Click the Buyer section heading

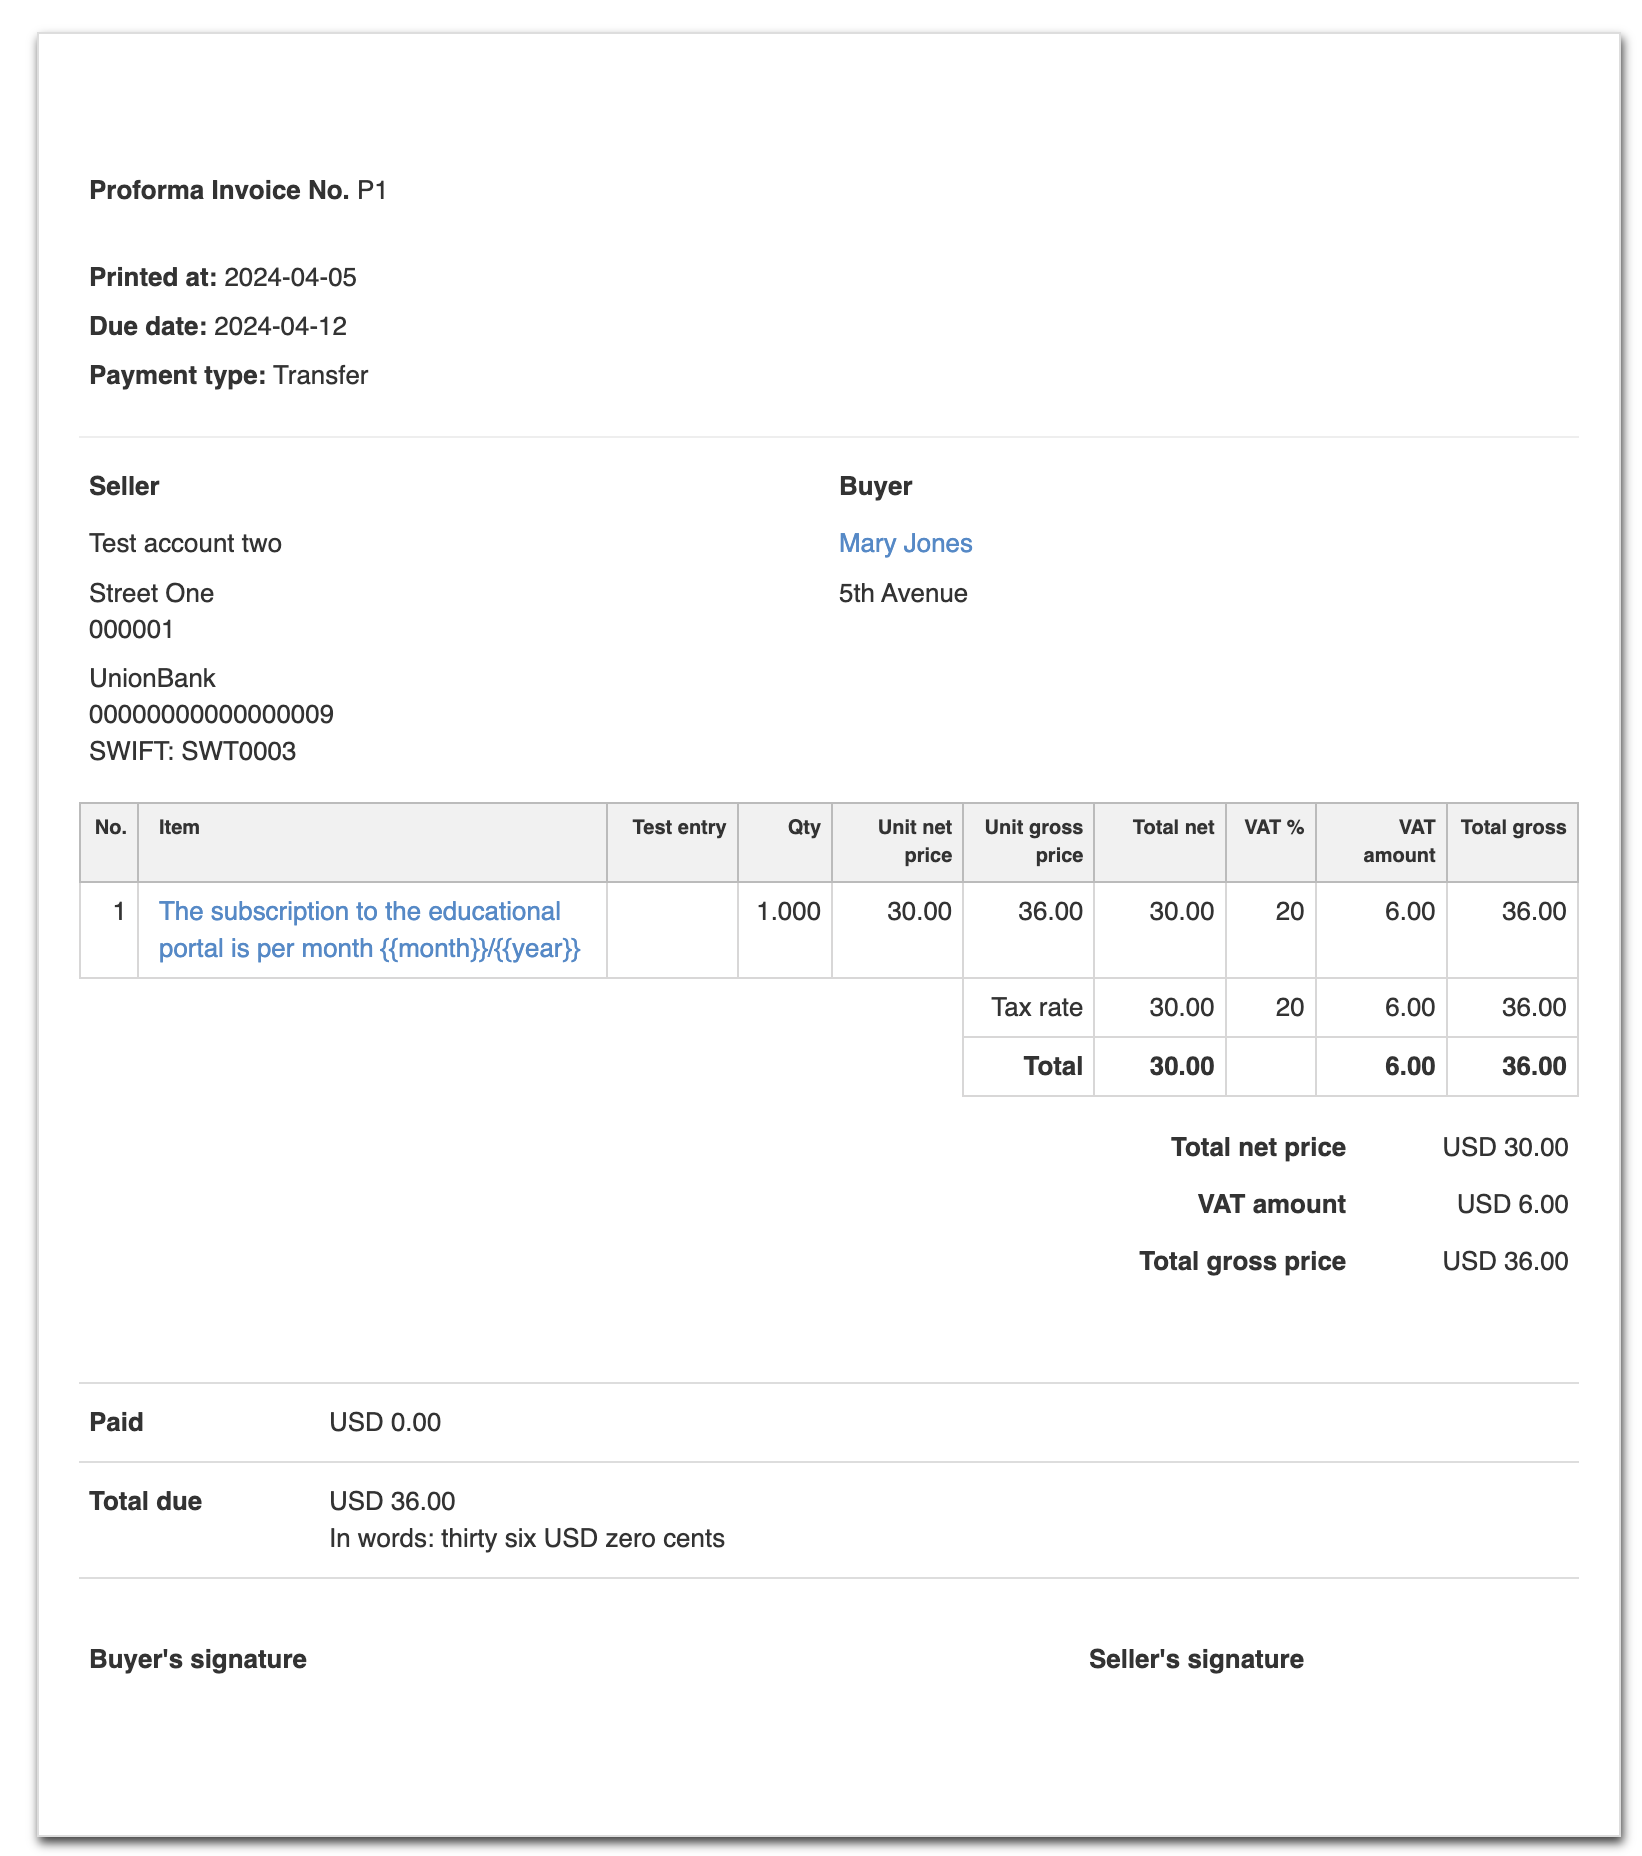click(x=875, y=486)
